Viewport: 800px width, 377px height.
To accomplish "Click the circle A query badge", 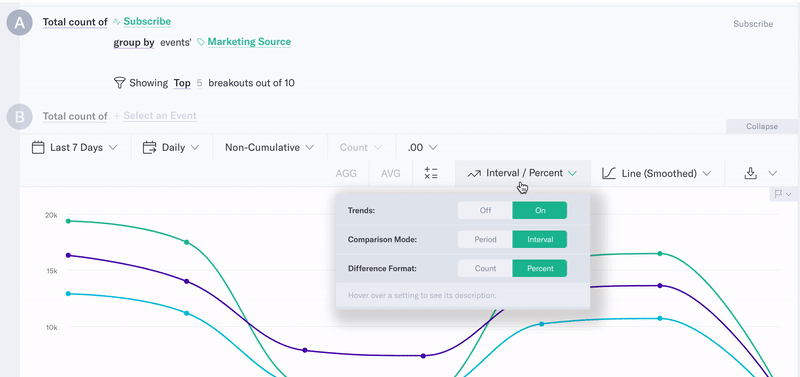I will [x=20, y=23].
